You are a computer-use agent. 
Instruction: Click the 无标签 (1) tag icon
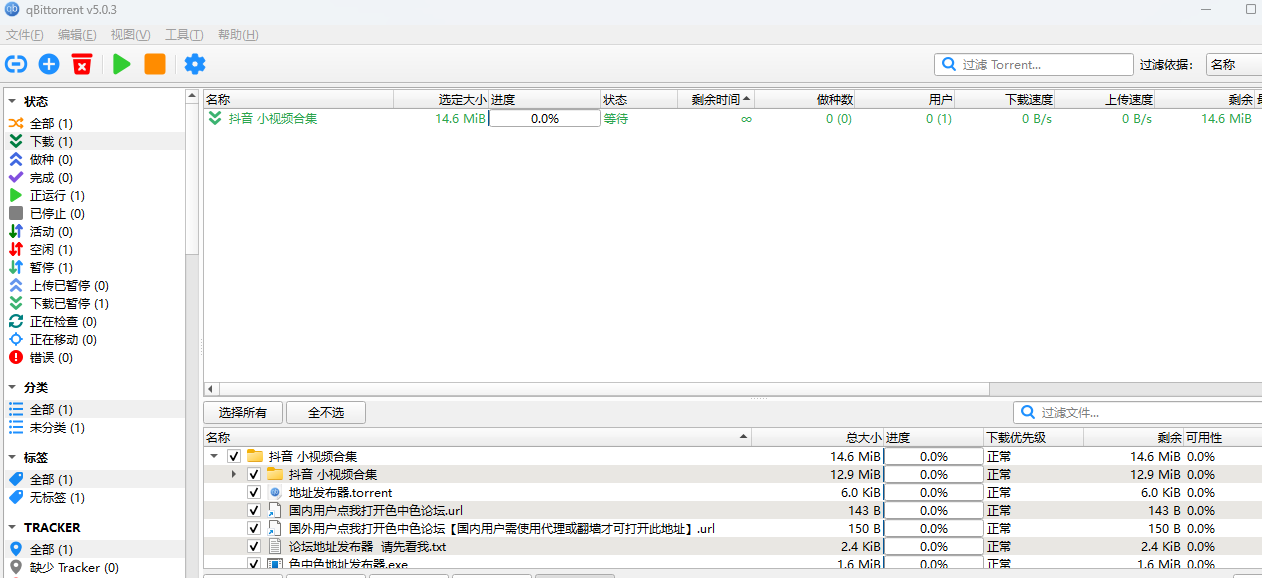tap(16, 497)
